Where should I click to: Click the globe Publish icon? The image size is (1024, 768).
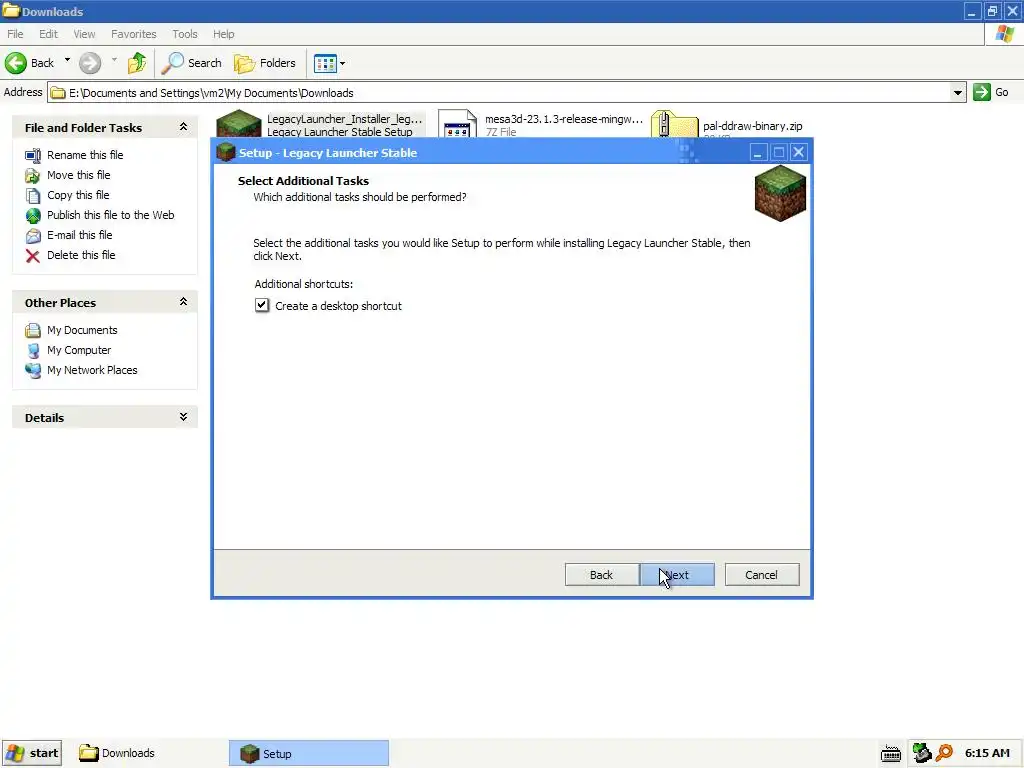point(33,216)
